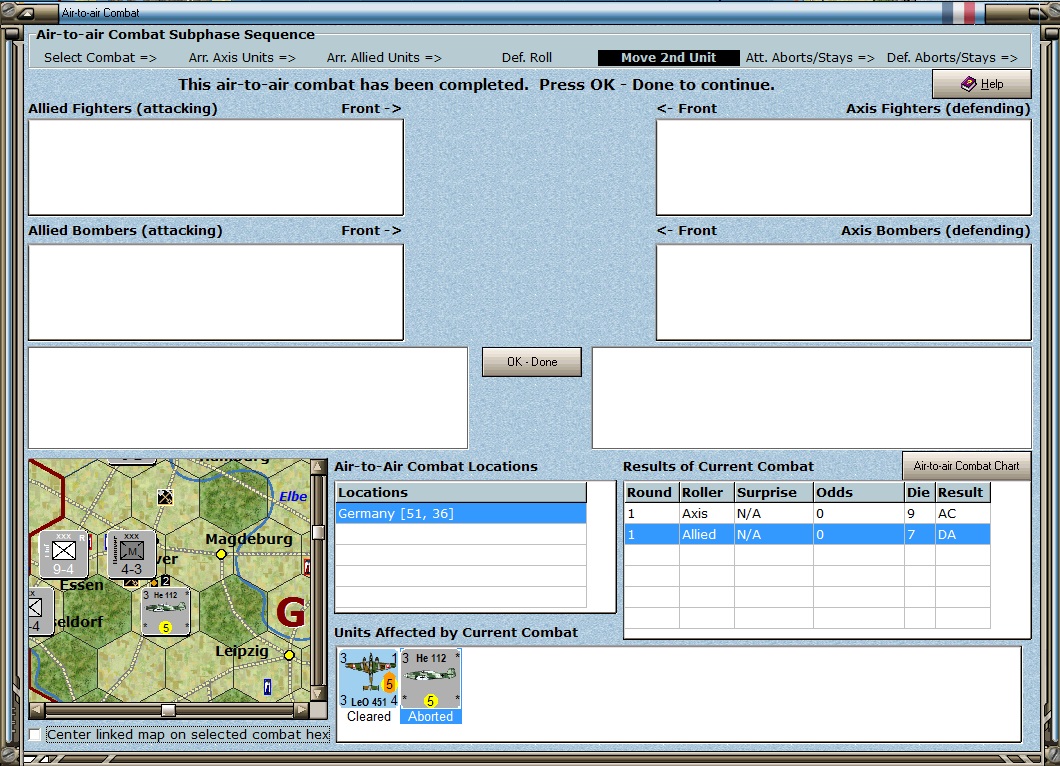1060x766 pixels.
Task: Click the Leipzig city dot on map
Action: 289,655
